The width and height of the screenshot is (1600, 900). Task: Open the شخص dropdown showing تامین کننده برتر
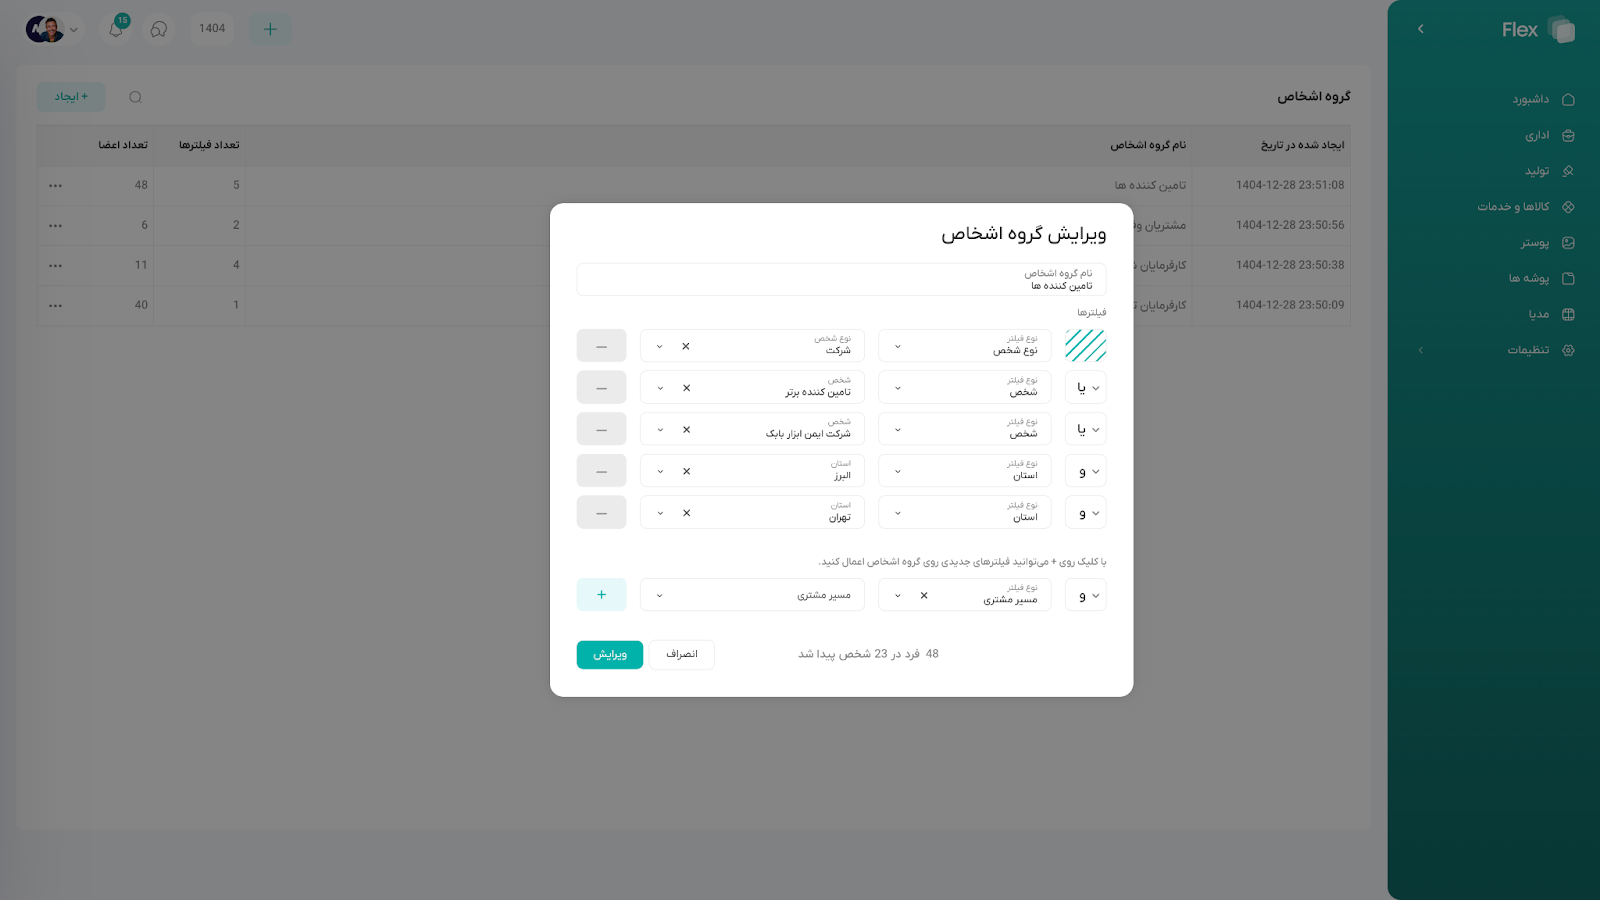point(752,388)
